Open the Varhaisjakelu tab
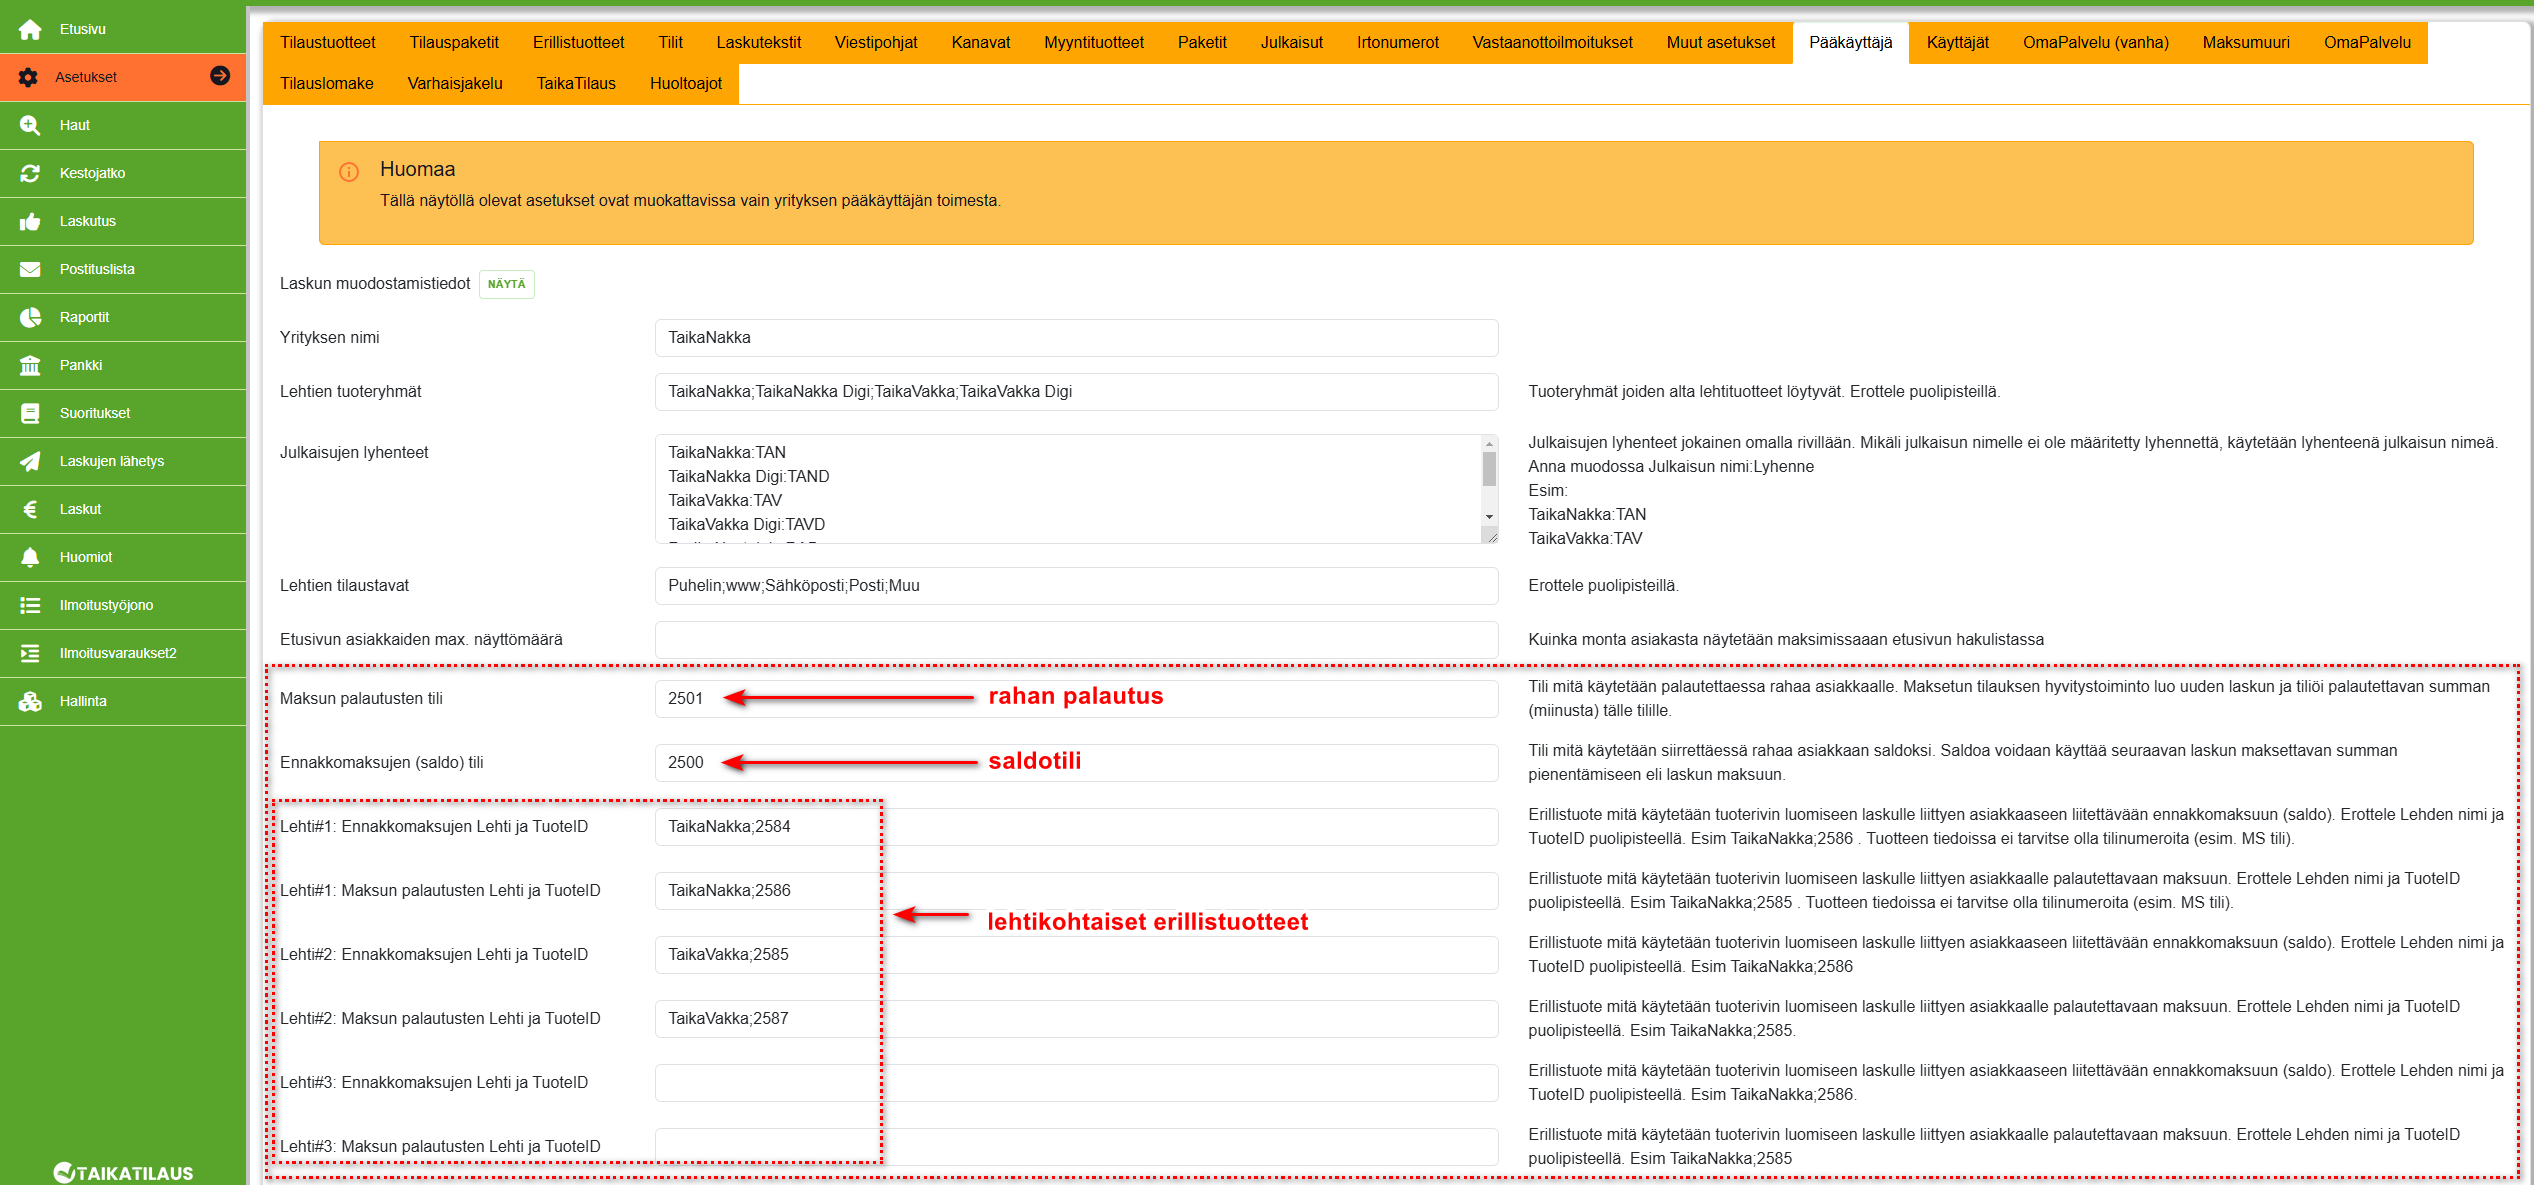The width and height of the screenshot is (2534, 1185). click(455, 83)
